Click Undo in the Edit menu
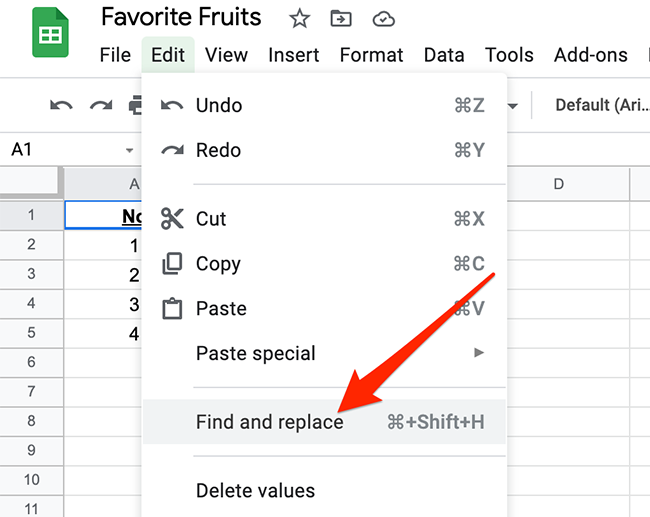The height and width of the screenshot is (517, 650). [x=219, y=105]
